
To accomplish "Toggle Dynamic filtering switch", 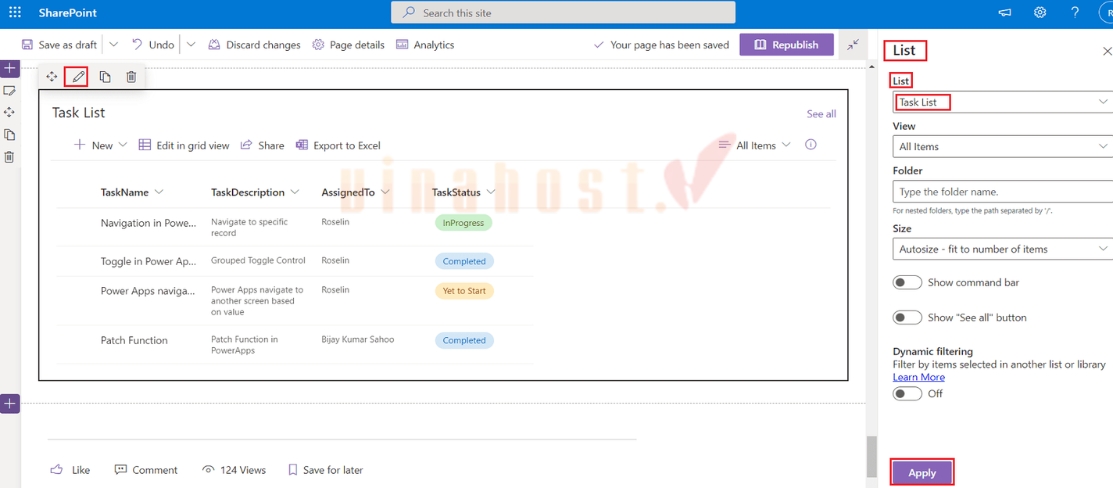I will click(x=907, y=393).
